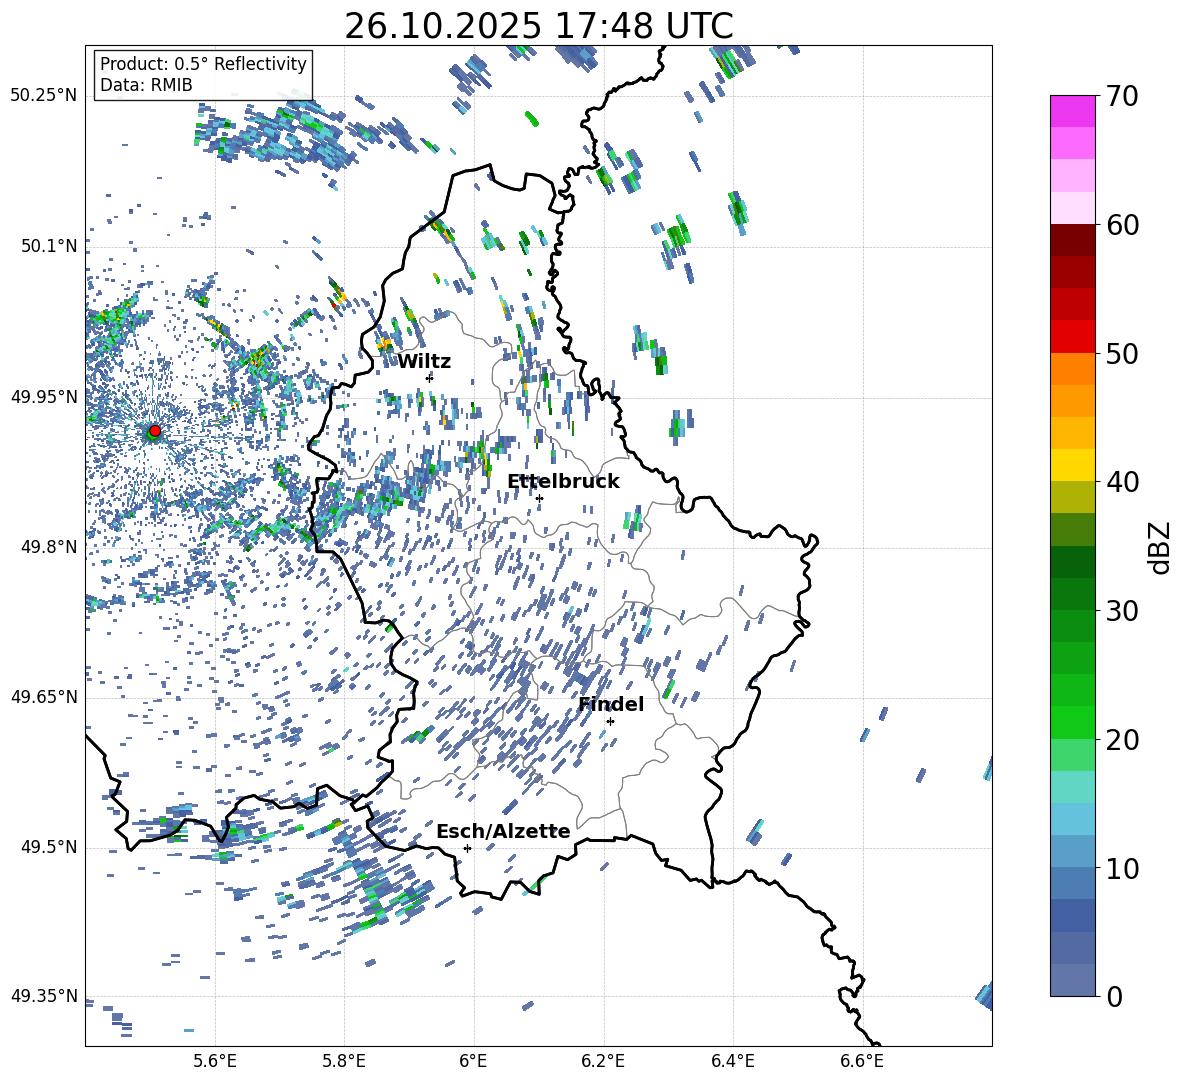
Task: Click the cross marker below Findel
Action: (610, 722)
